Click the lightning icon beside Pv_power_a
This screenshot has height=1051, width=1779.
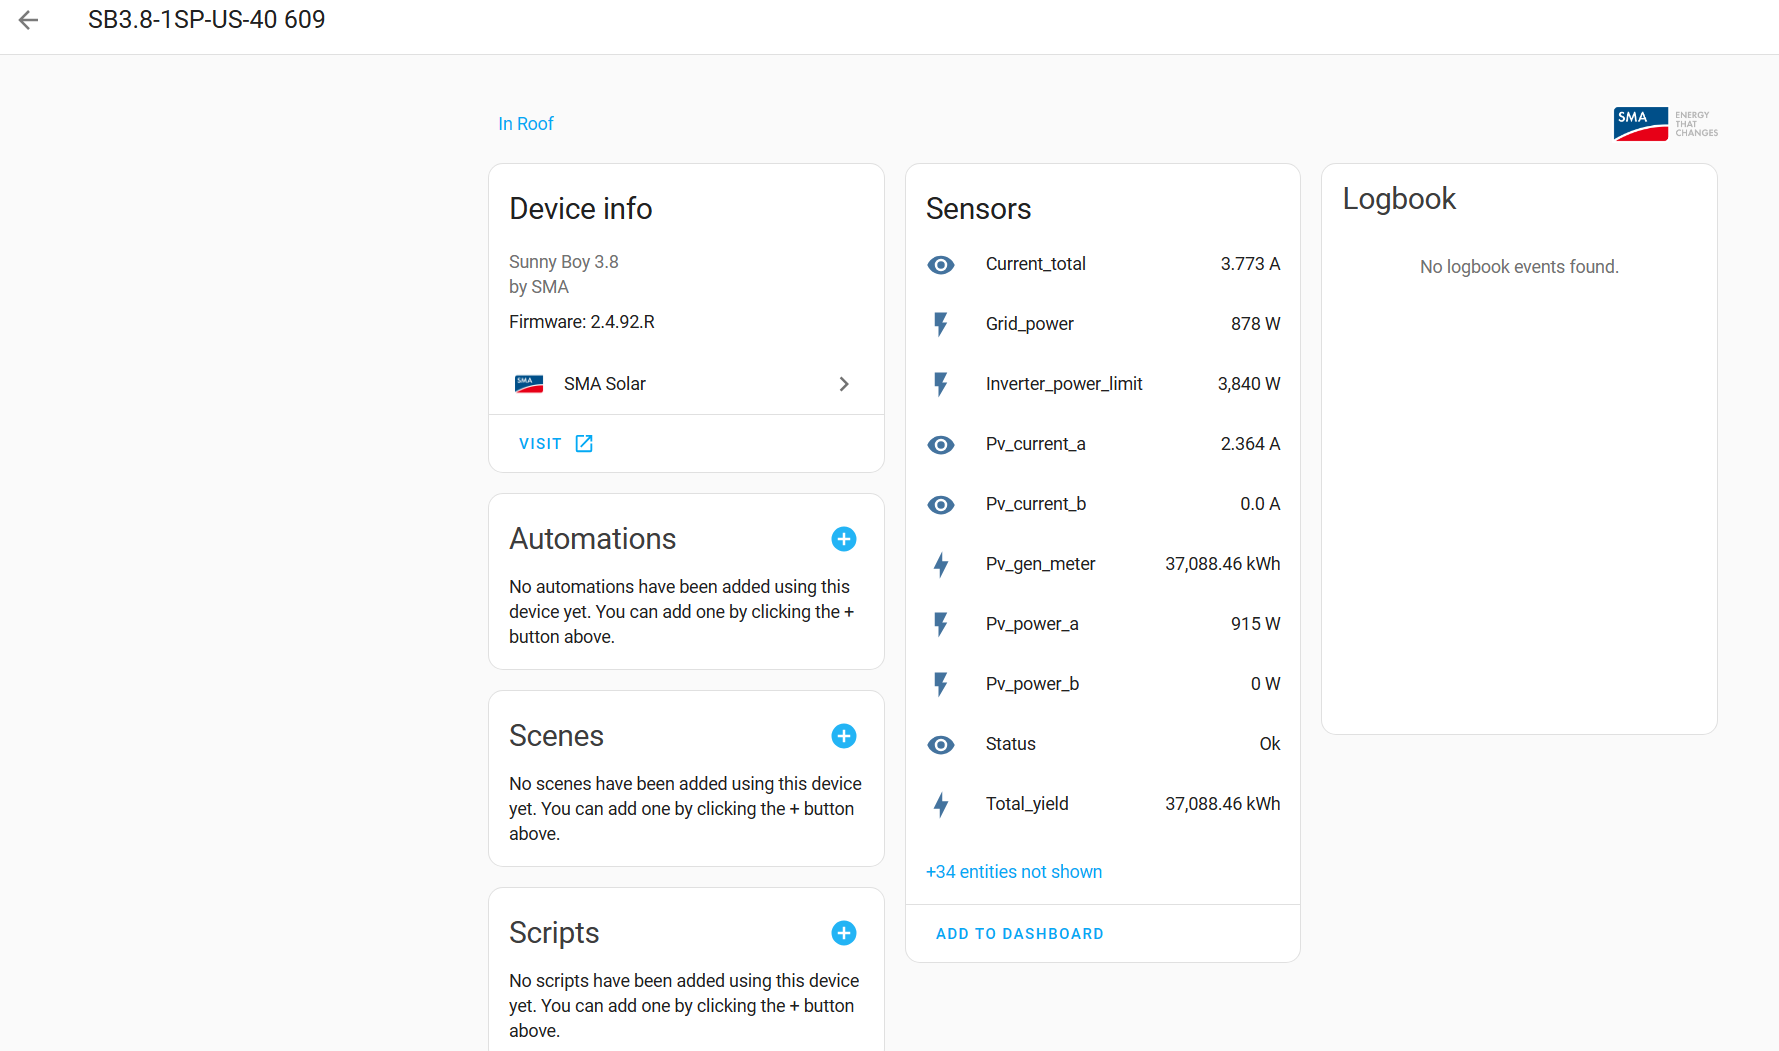941,624
